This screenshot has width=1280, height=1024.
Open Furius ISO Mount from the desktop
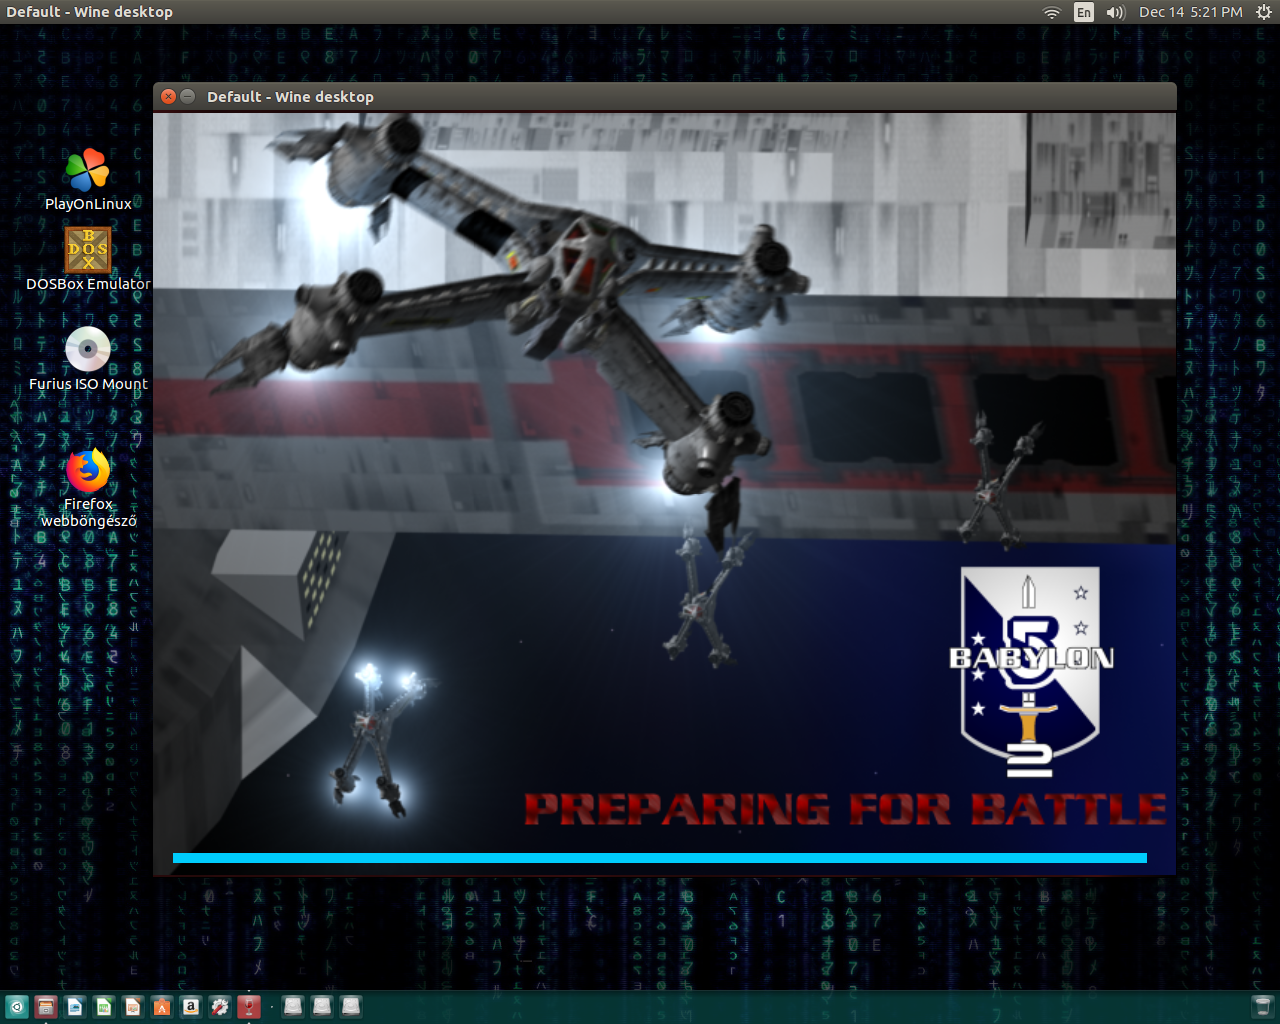click(88, 349)
